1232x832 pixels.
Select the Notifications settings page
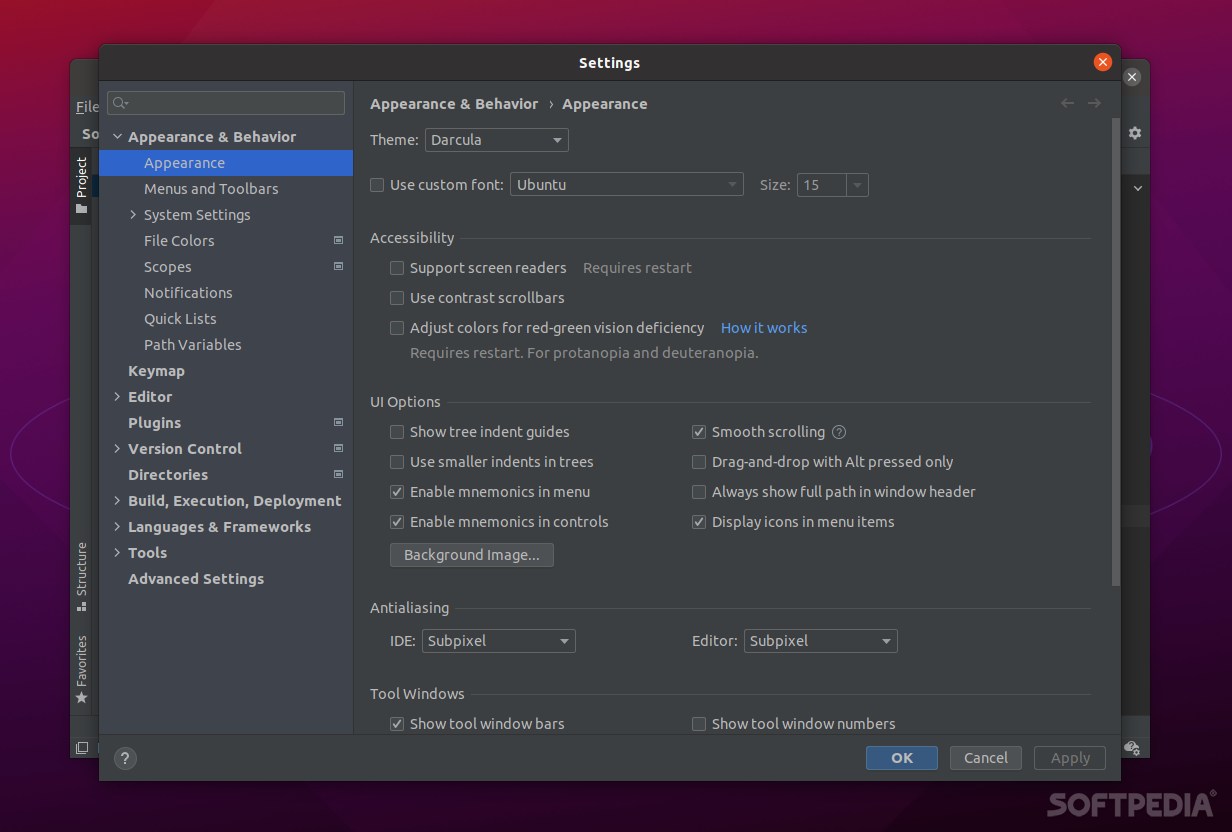point(188,293)
